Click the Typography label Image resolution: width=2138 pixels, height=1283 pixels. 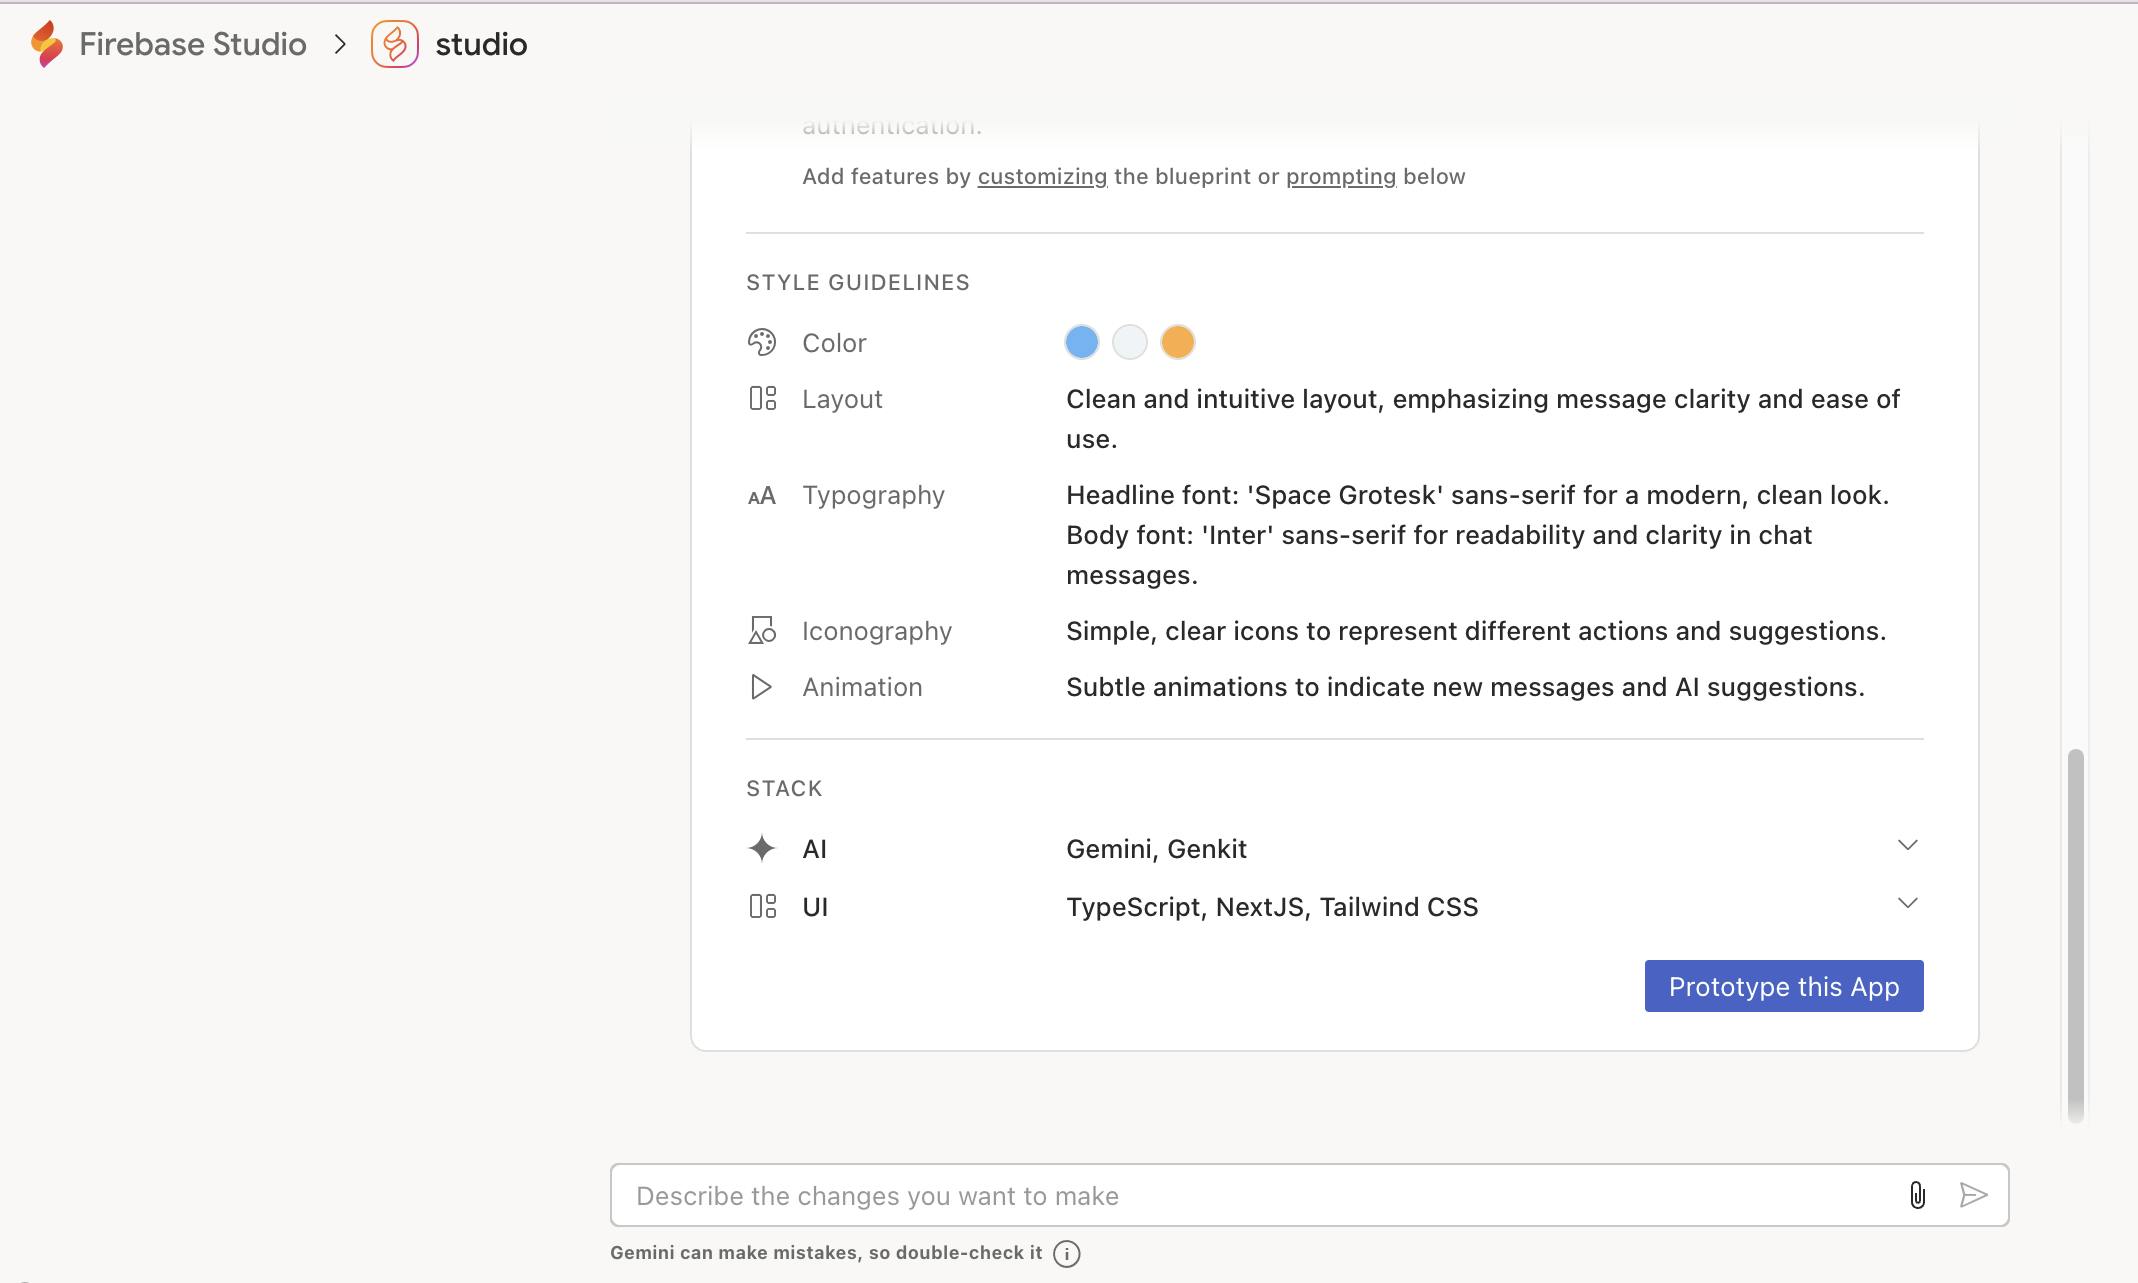pyautogui.click(x=873, y=495)
